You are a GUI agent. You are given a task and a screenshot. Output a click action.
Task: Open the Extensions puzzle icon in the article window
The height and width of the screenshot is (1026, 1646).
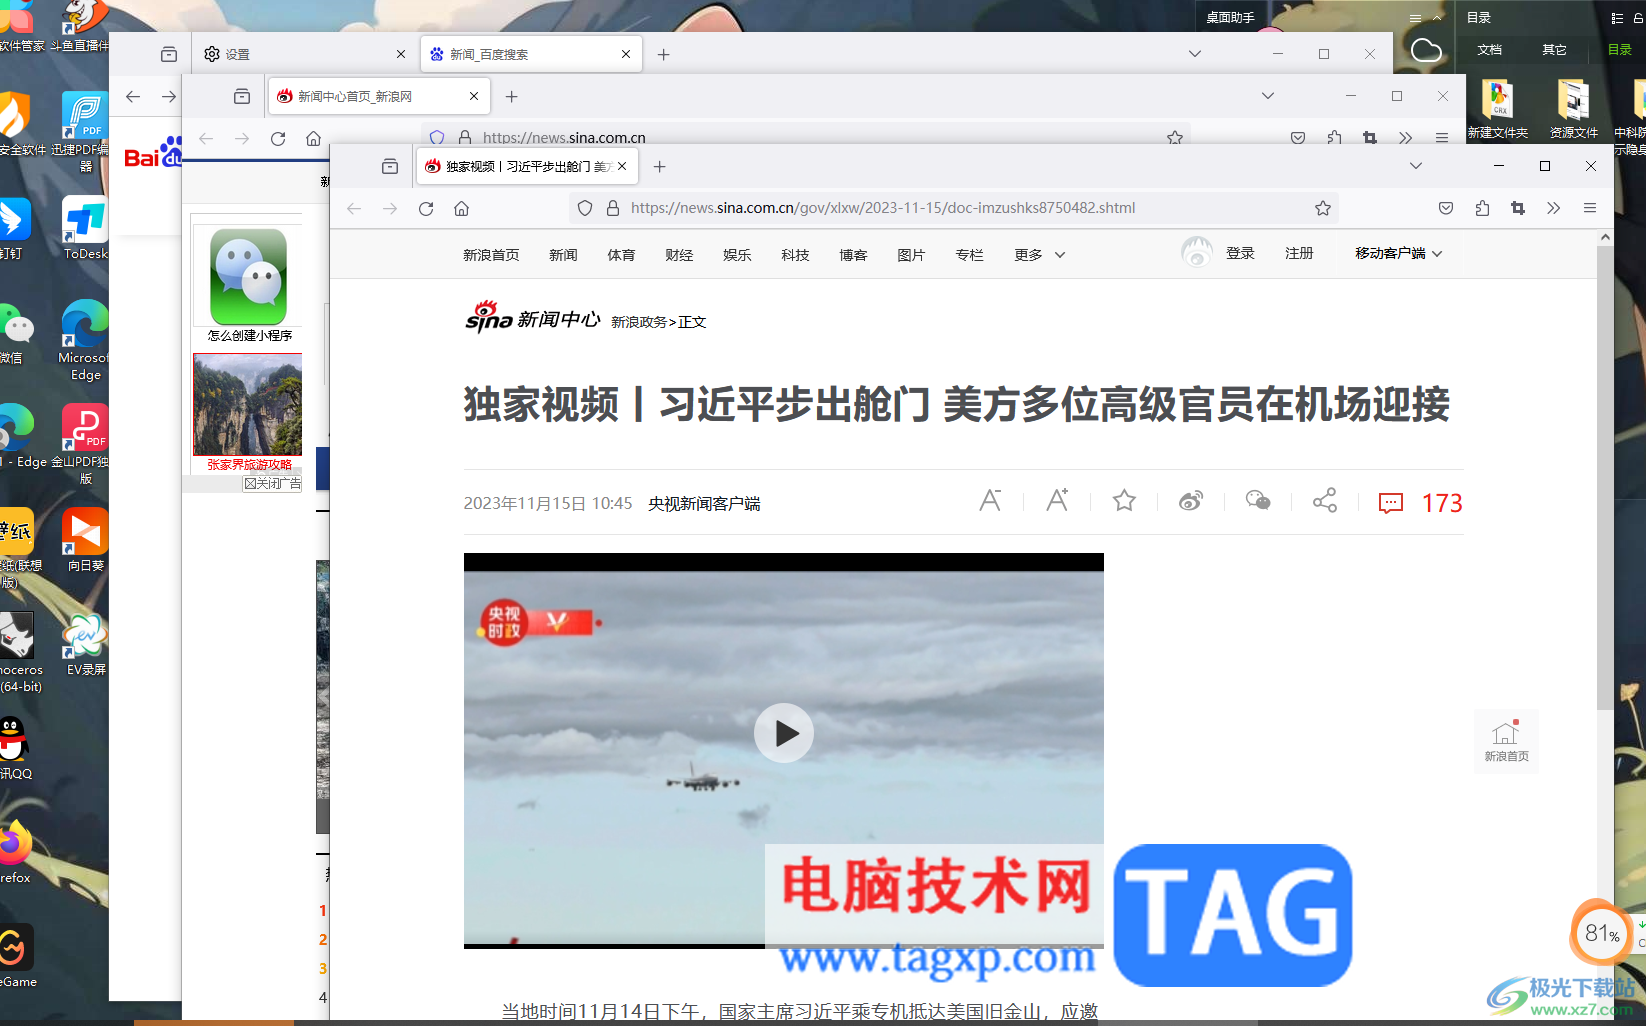tap(1482, 208)
